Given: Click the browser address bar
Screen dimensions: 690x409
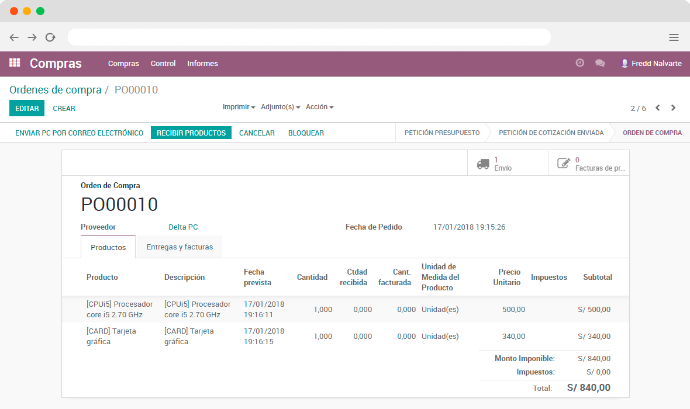Looking at the screenshot, I should (x=309, y=37).
